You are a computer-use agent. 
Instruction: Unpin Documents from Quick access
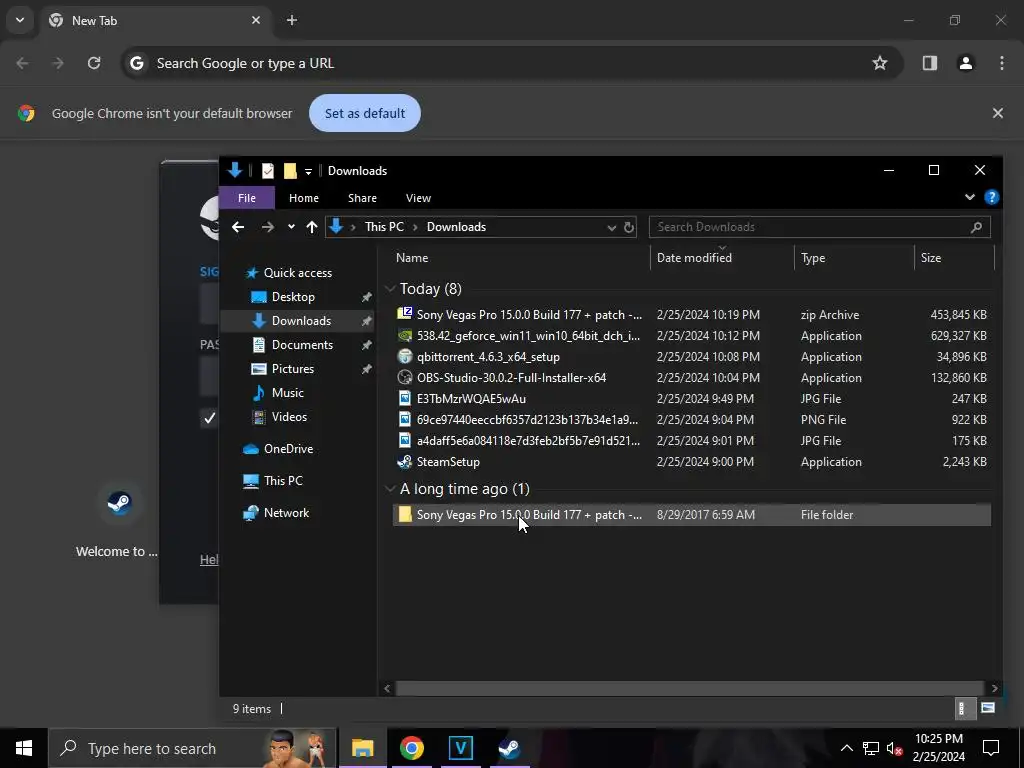tap(366, 345)
